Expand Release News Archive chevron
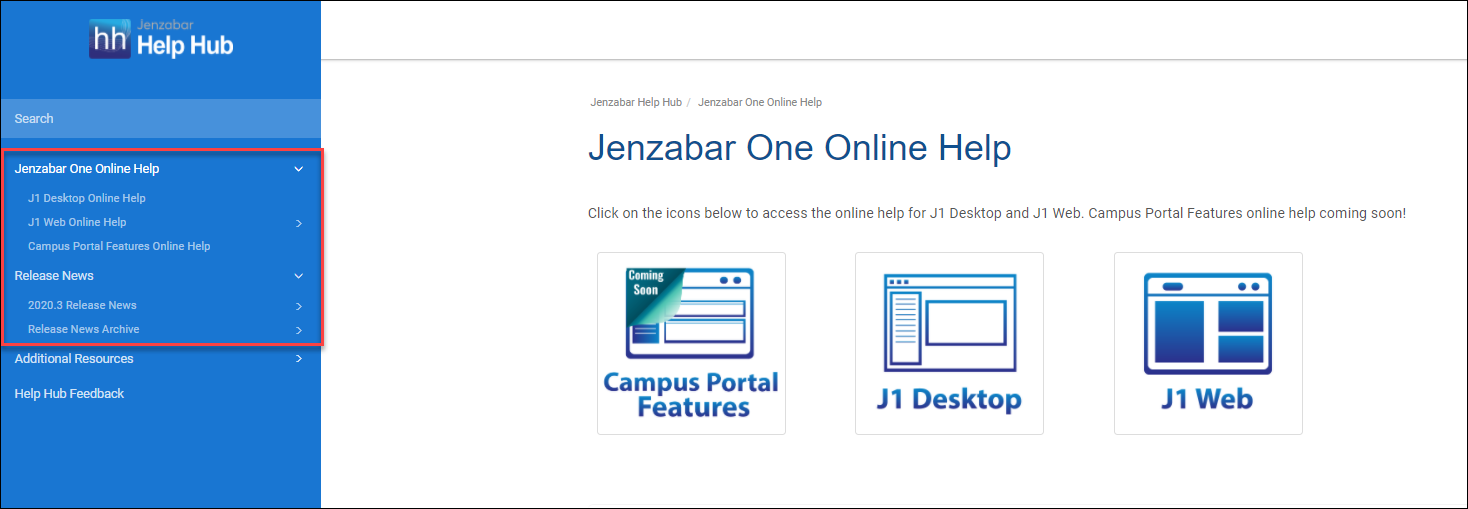1468x509 pixels. [x=298, y=330]
